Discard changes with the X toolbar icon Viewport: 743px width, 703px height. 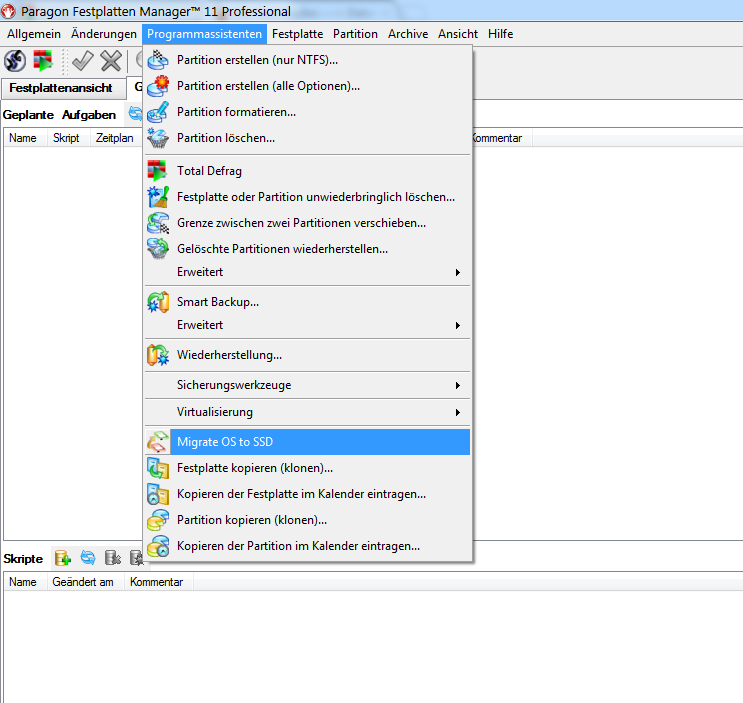click(x=111, y=61)
